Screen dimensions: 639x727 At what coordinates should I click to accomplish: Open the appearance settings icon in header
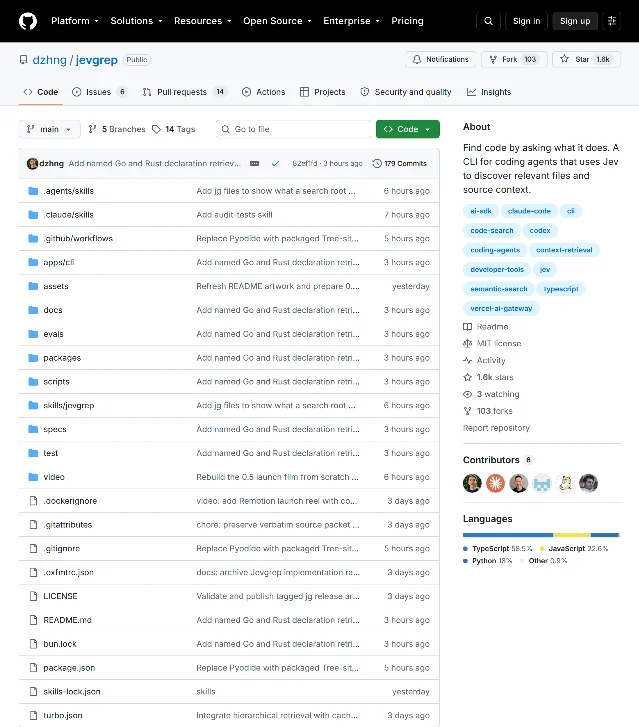point(612,21)
